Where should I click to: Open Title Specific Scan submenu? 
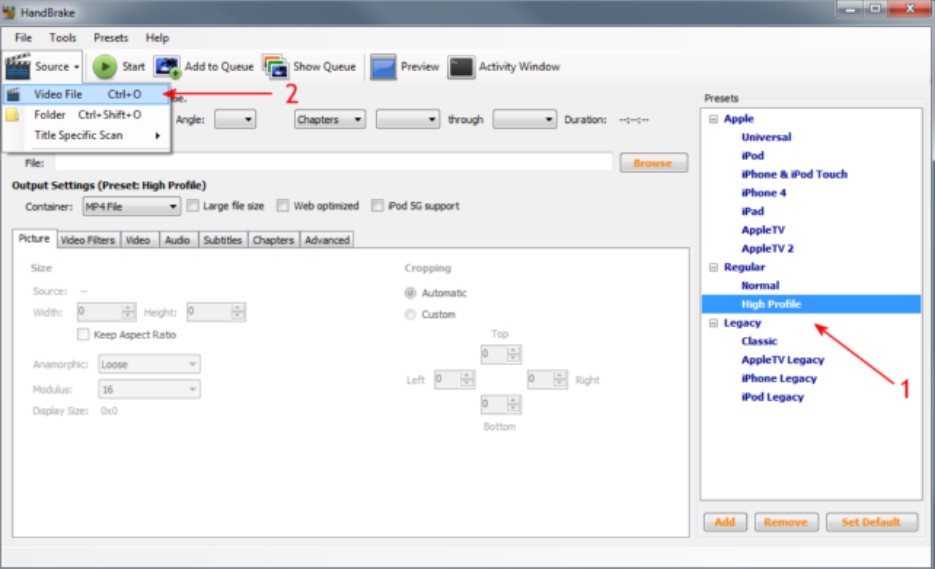click(x=87, y=135)
